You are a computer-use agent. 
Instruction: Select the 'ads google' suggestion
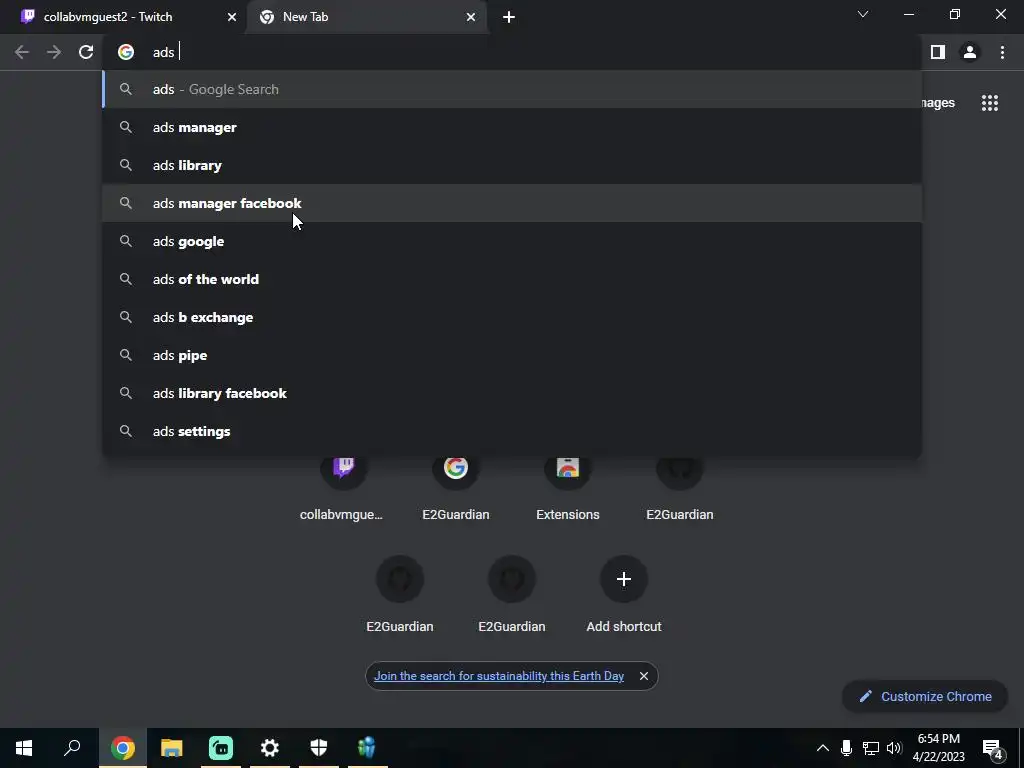512,241
